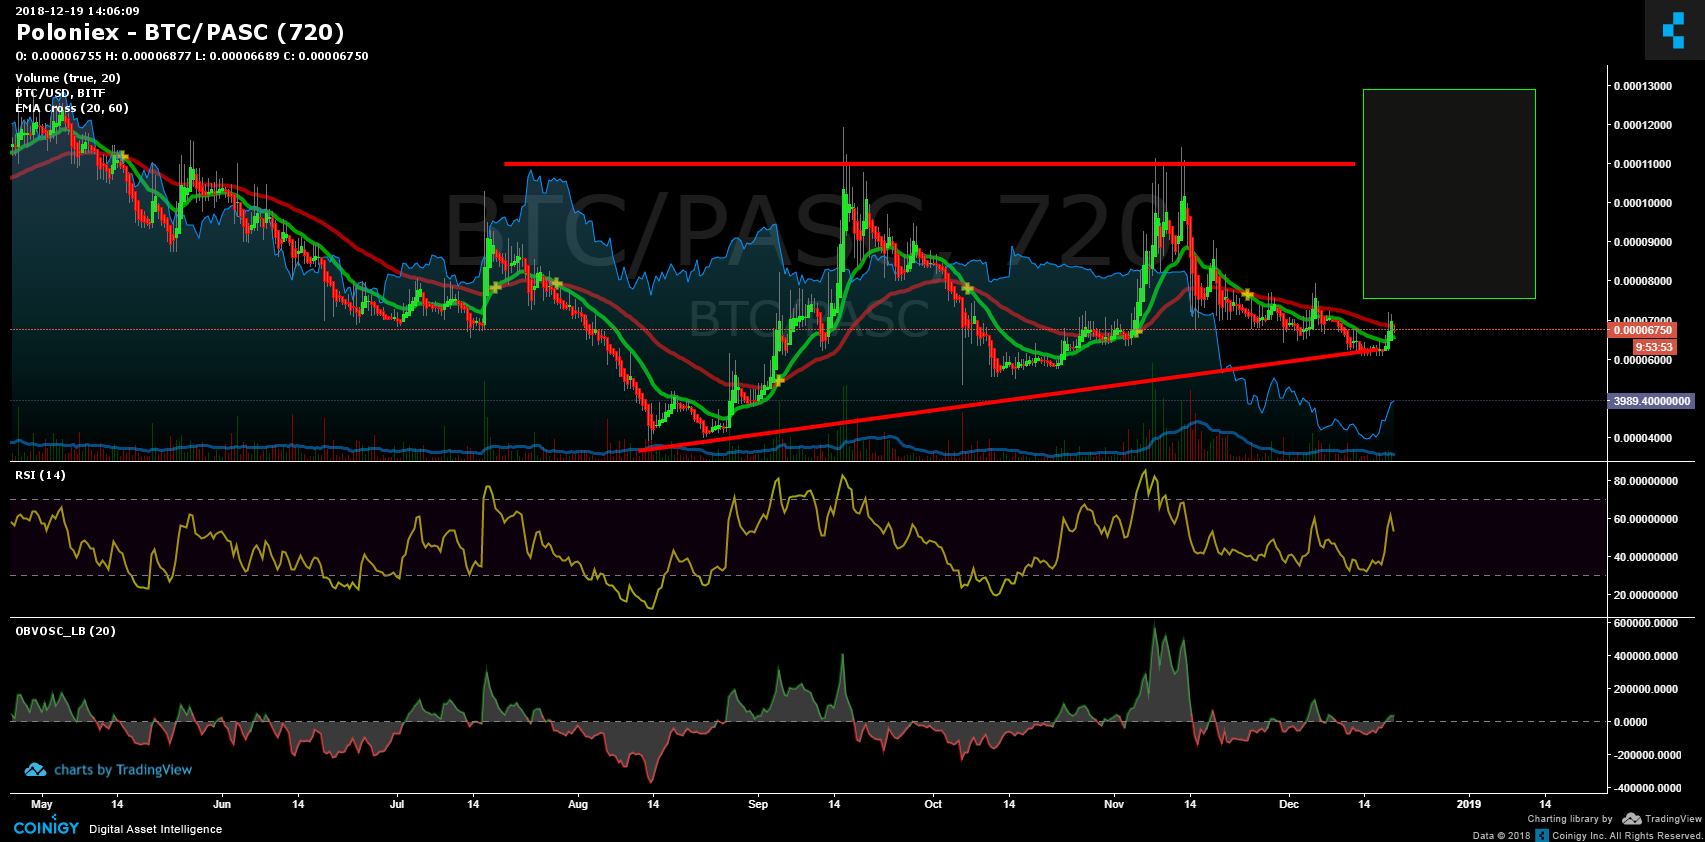This screenshot has width=1705, height=842.
Task: Click the 0.00010000 price axis label
Action: (x=1642, y=203)
